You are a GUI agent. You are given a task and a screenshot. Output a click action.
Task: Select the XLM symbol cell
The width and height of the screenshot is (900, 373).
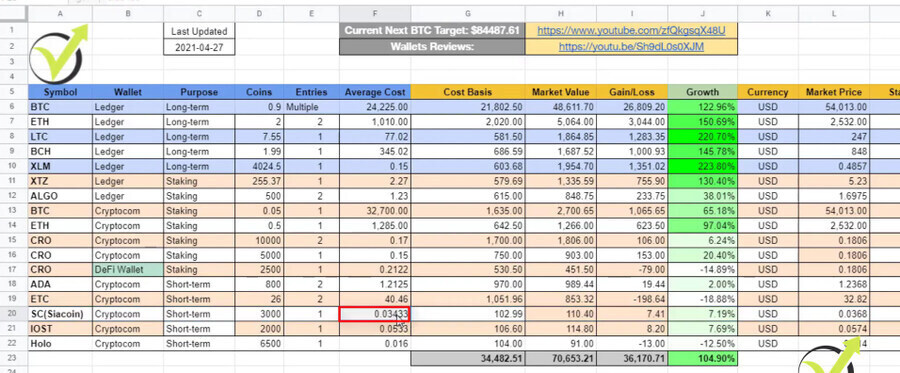click(60, 166)
